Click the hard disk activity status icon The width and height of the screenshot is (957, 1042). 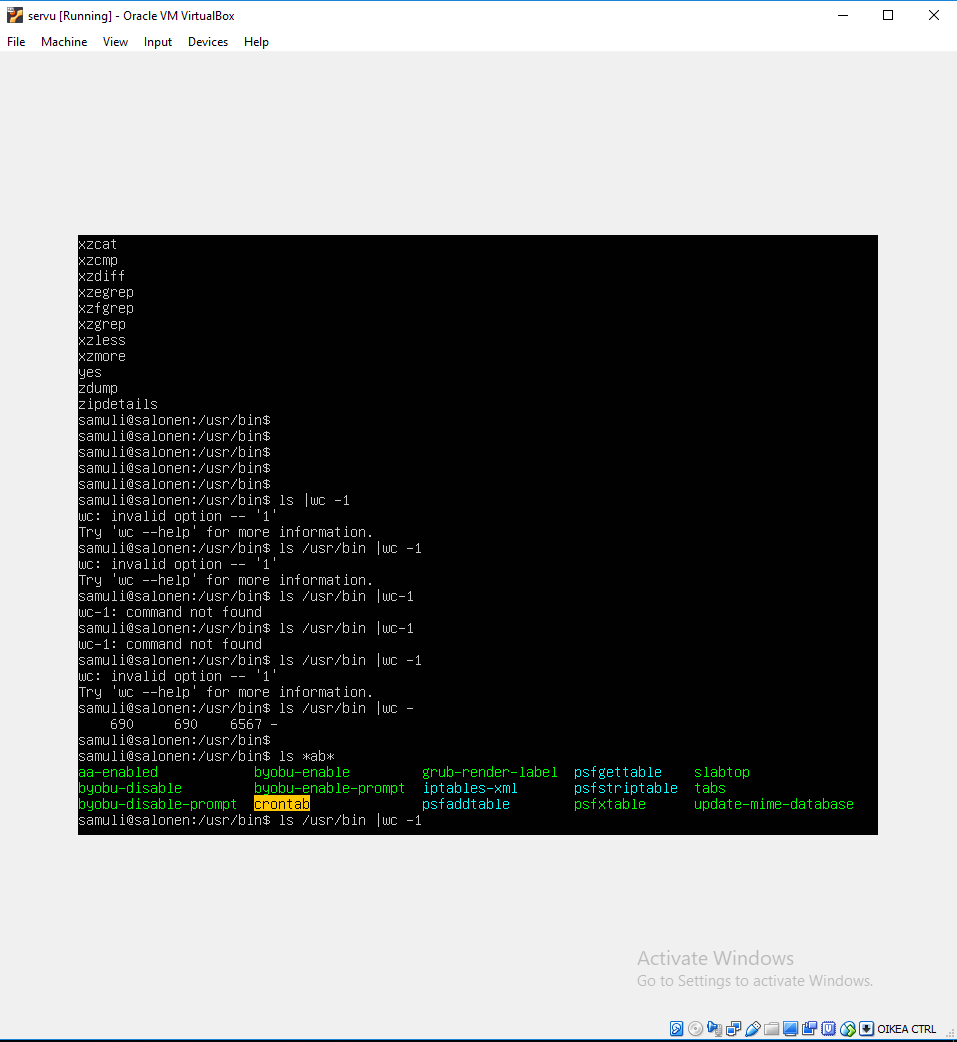point(677,1028)
